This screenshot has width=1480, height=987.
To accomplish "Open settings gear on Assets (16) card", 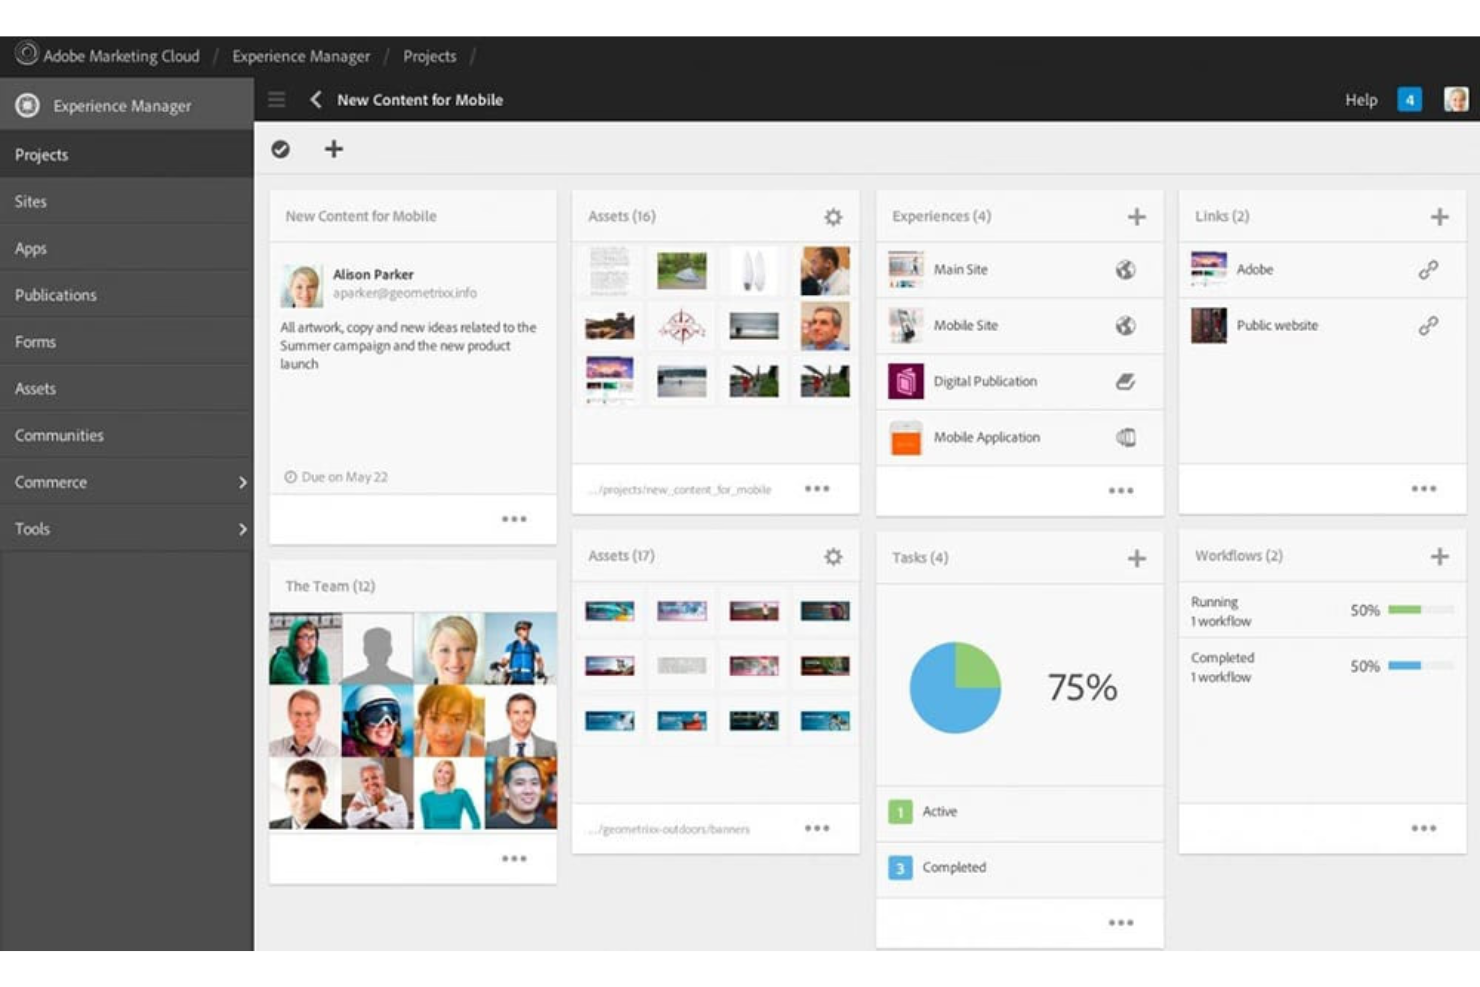I will (x=833, y=216).
